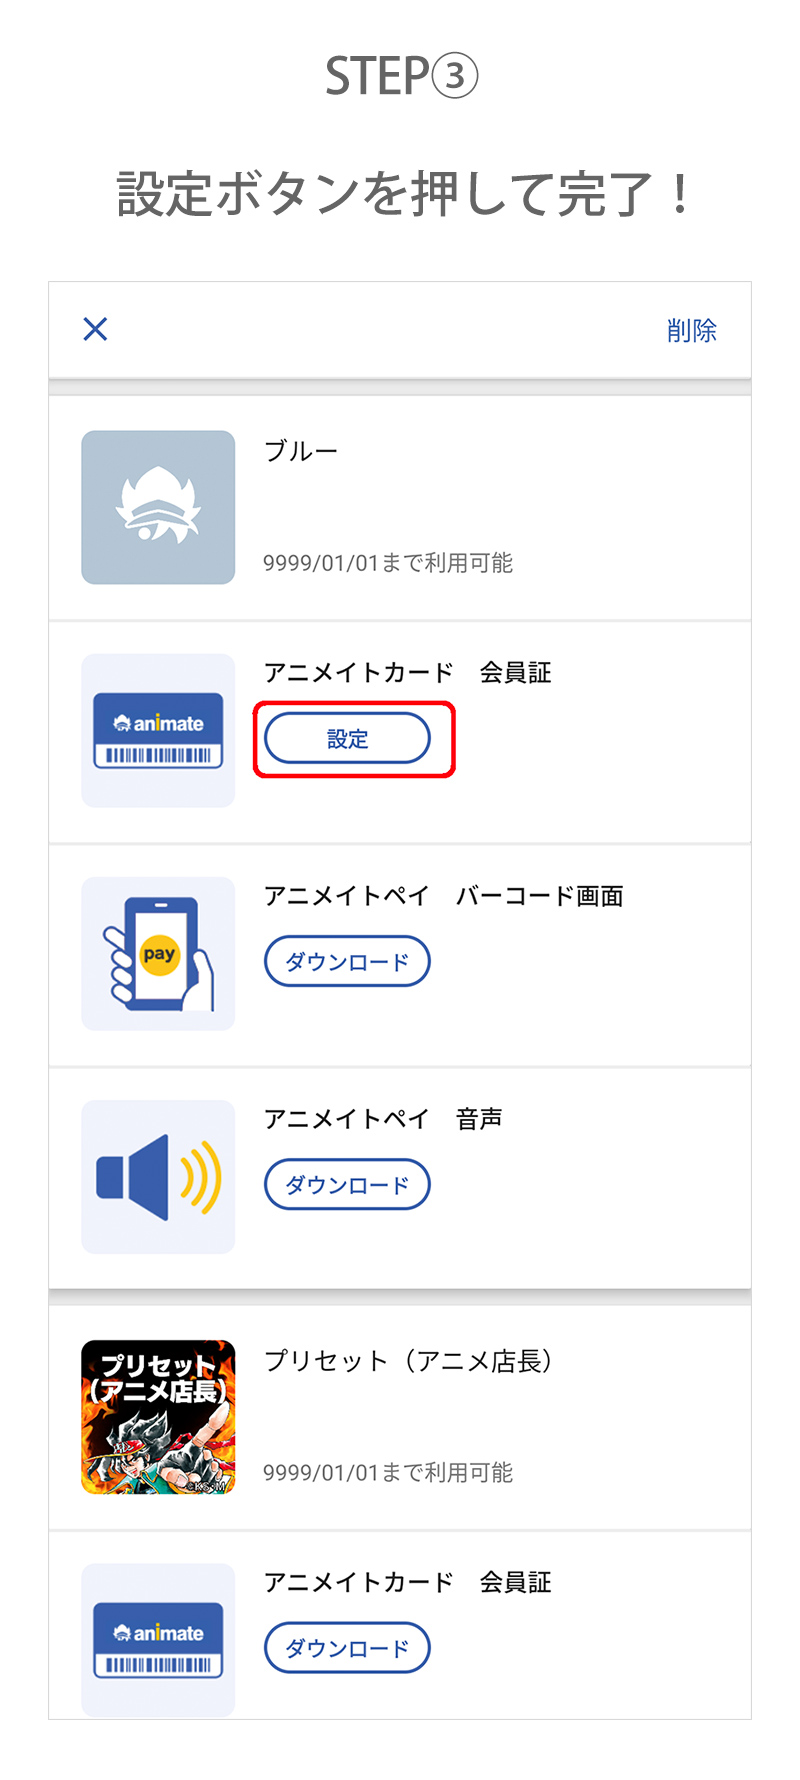Click the アニメイトペイ 音声 label
This screenshot has width=800, height=1780.
tap(383, 1119)
